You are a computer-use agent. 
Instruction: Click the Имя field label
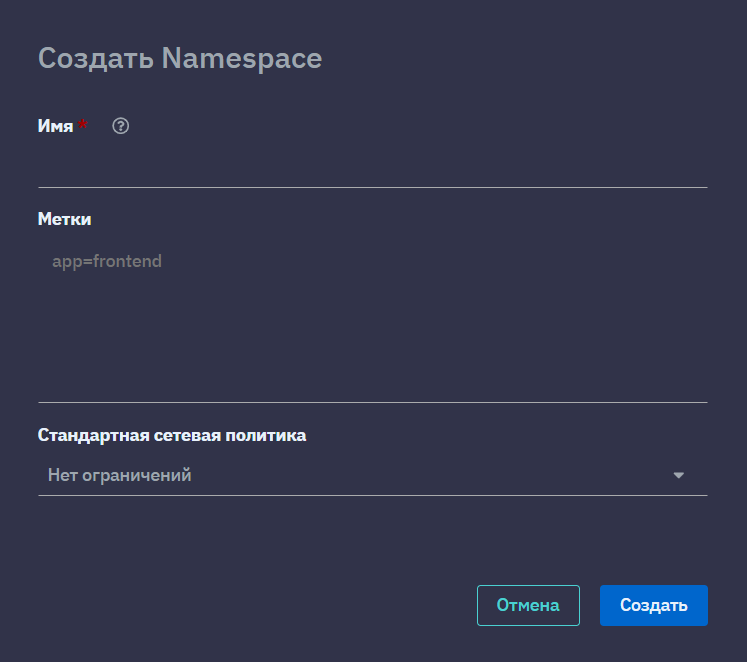pyautogui.click(x=55, y=126)
